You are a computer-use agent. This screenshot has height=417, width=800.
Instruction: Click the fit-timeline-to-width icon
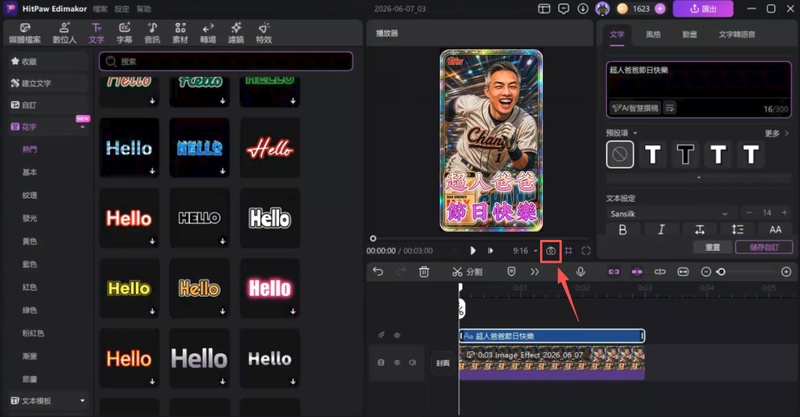pyautogui.click(x=683, y=272)
